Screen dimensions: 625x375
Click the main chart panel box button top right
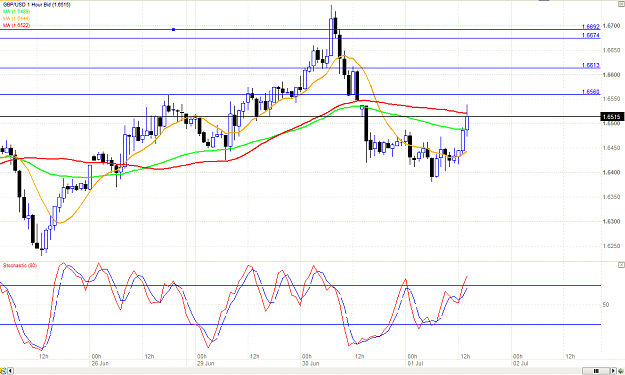[x=621, y=4]
